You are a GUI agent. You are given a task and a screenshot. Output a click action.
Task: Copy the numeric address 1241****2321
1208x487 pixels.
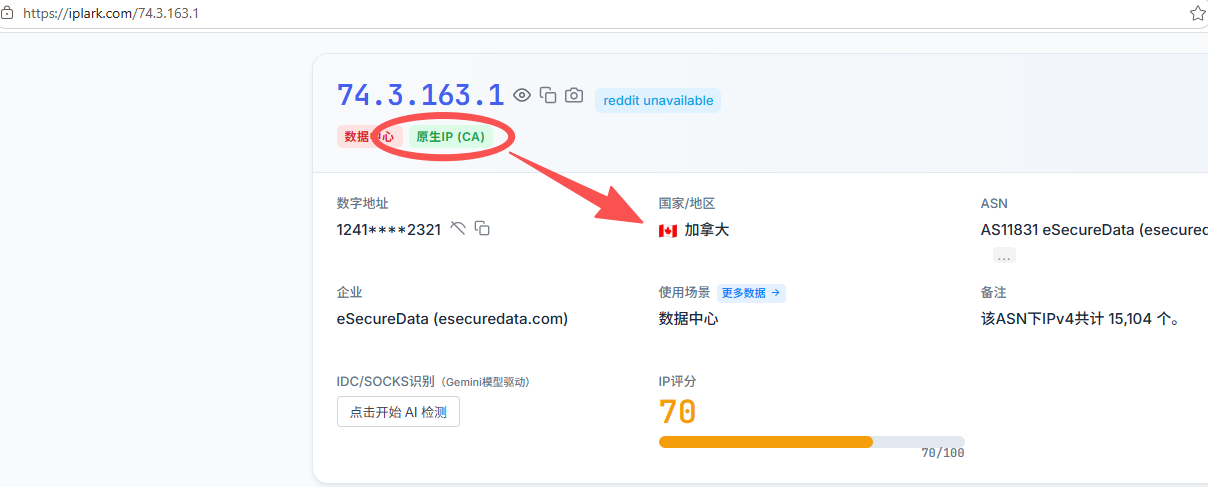tap(482, 229)
